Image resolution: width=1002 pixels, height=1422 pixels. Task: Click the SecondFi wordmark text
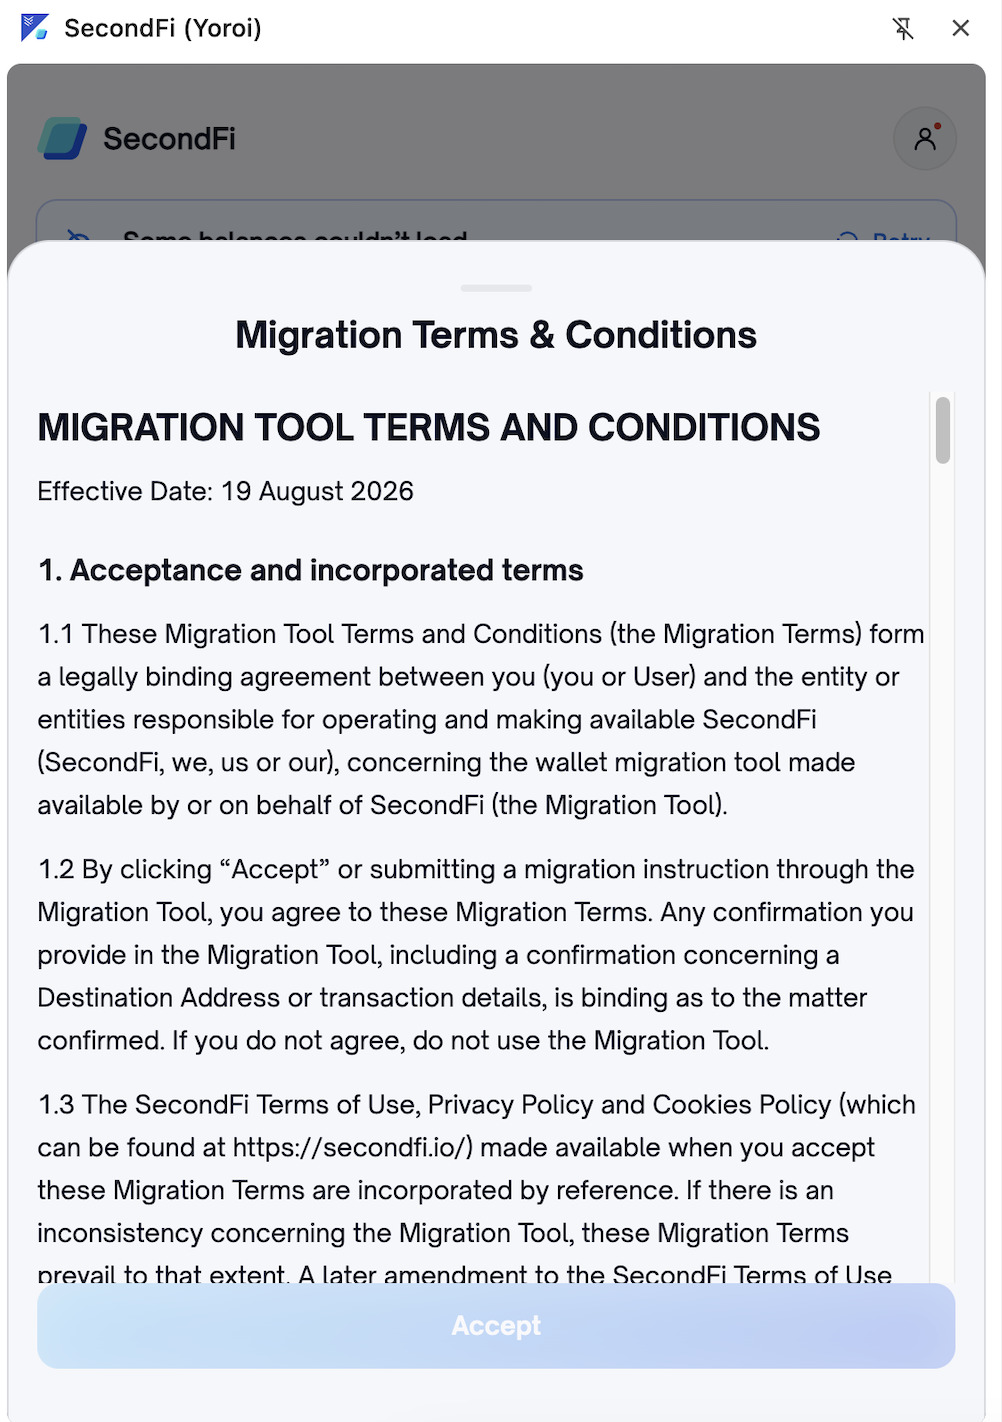[x=169, y=138]
